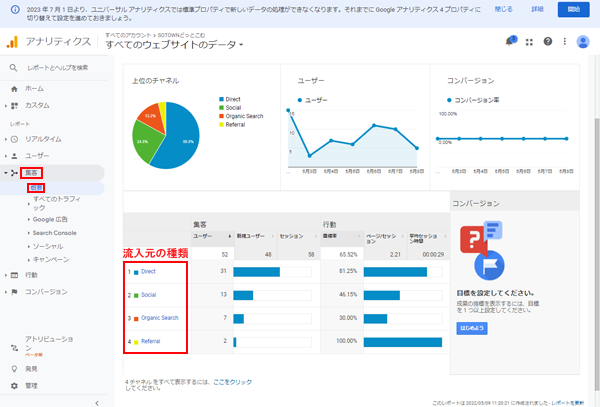Click the goal setup illustration
600x407 pixels.
coord(483,250)
